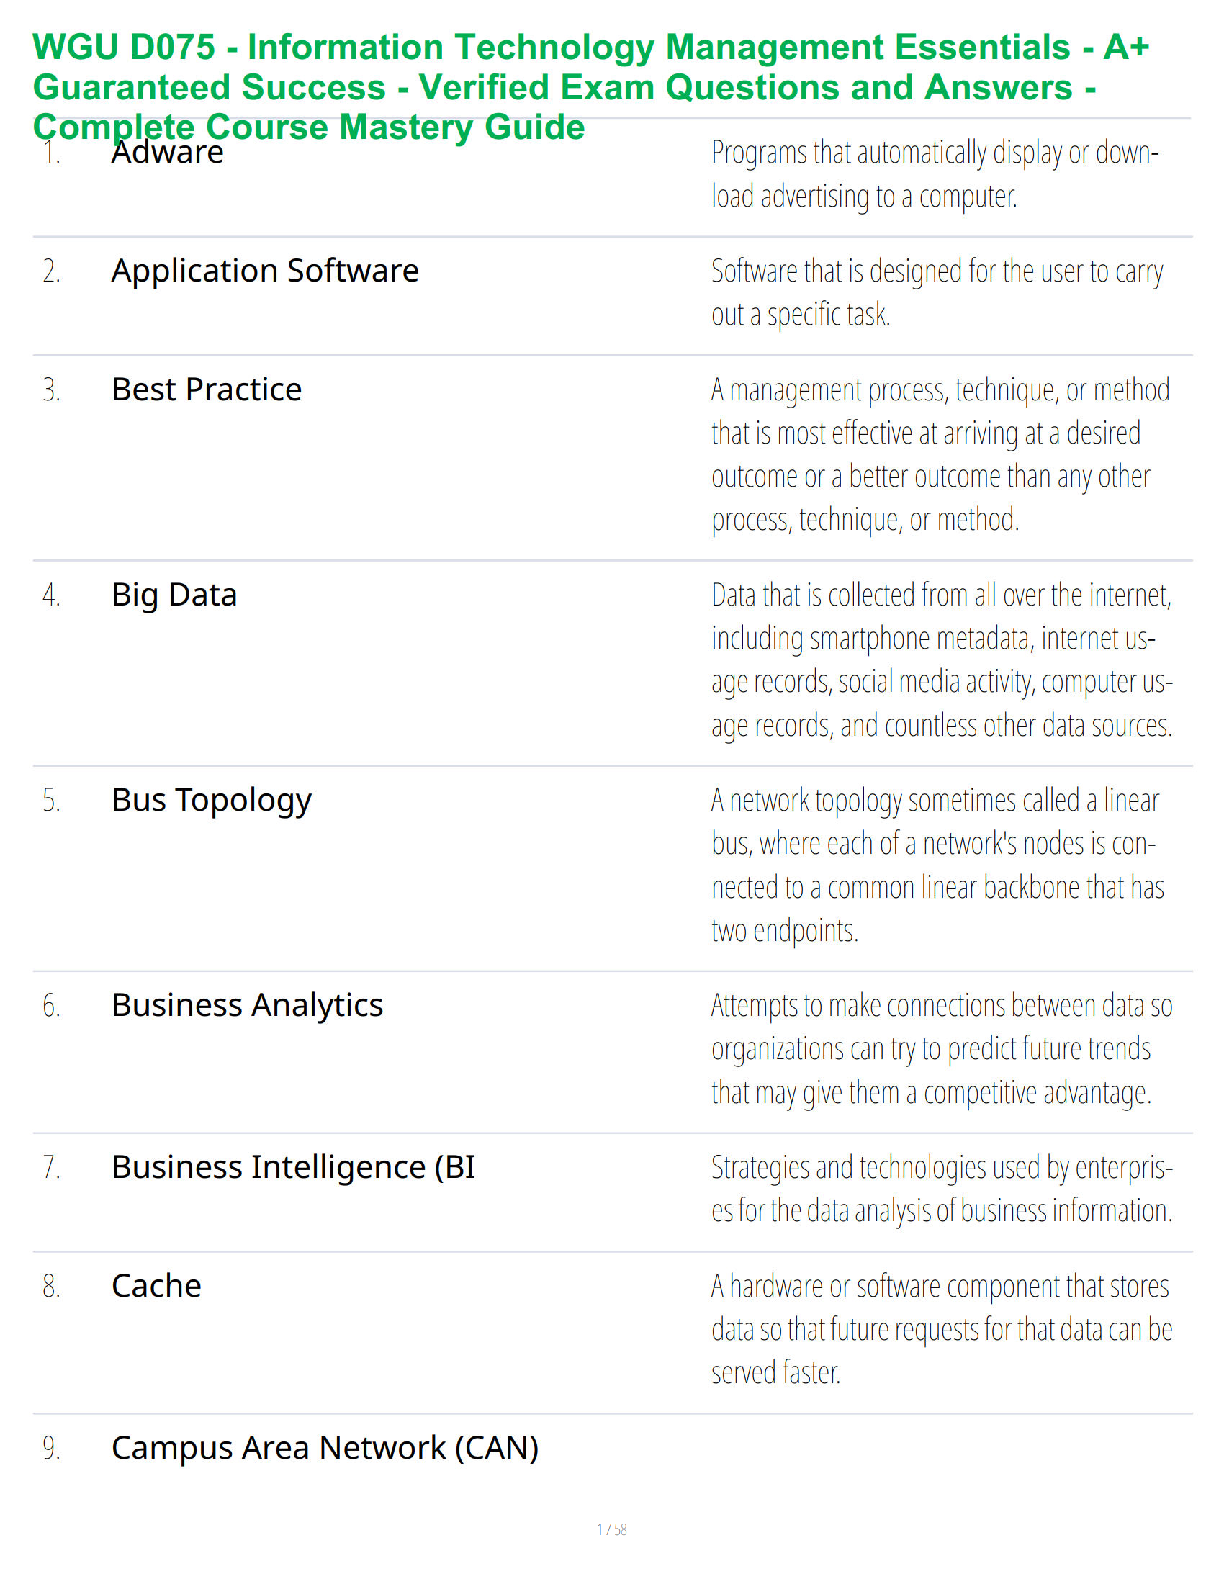Select the term "Adware"
Screen dimensions: 1224x1584
pyautogui.click(x=167, y=155)
